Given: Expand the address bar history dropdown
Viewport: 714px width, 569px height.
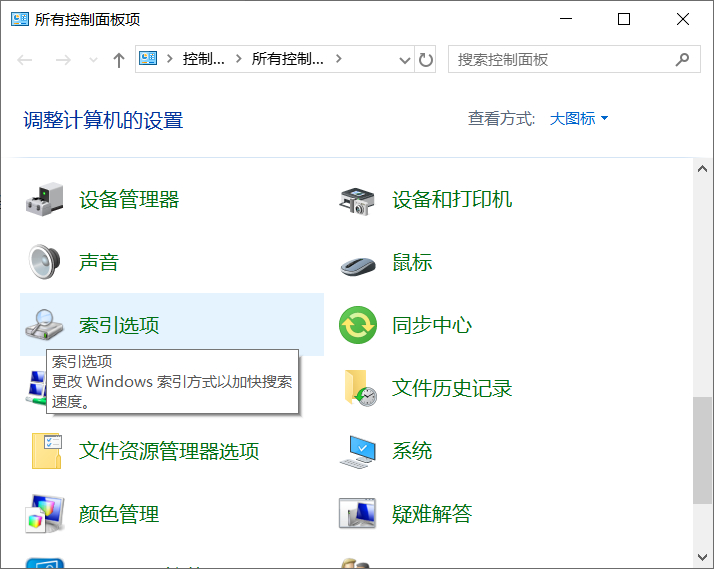Looking at the screenshot, I should point(404,60).
